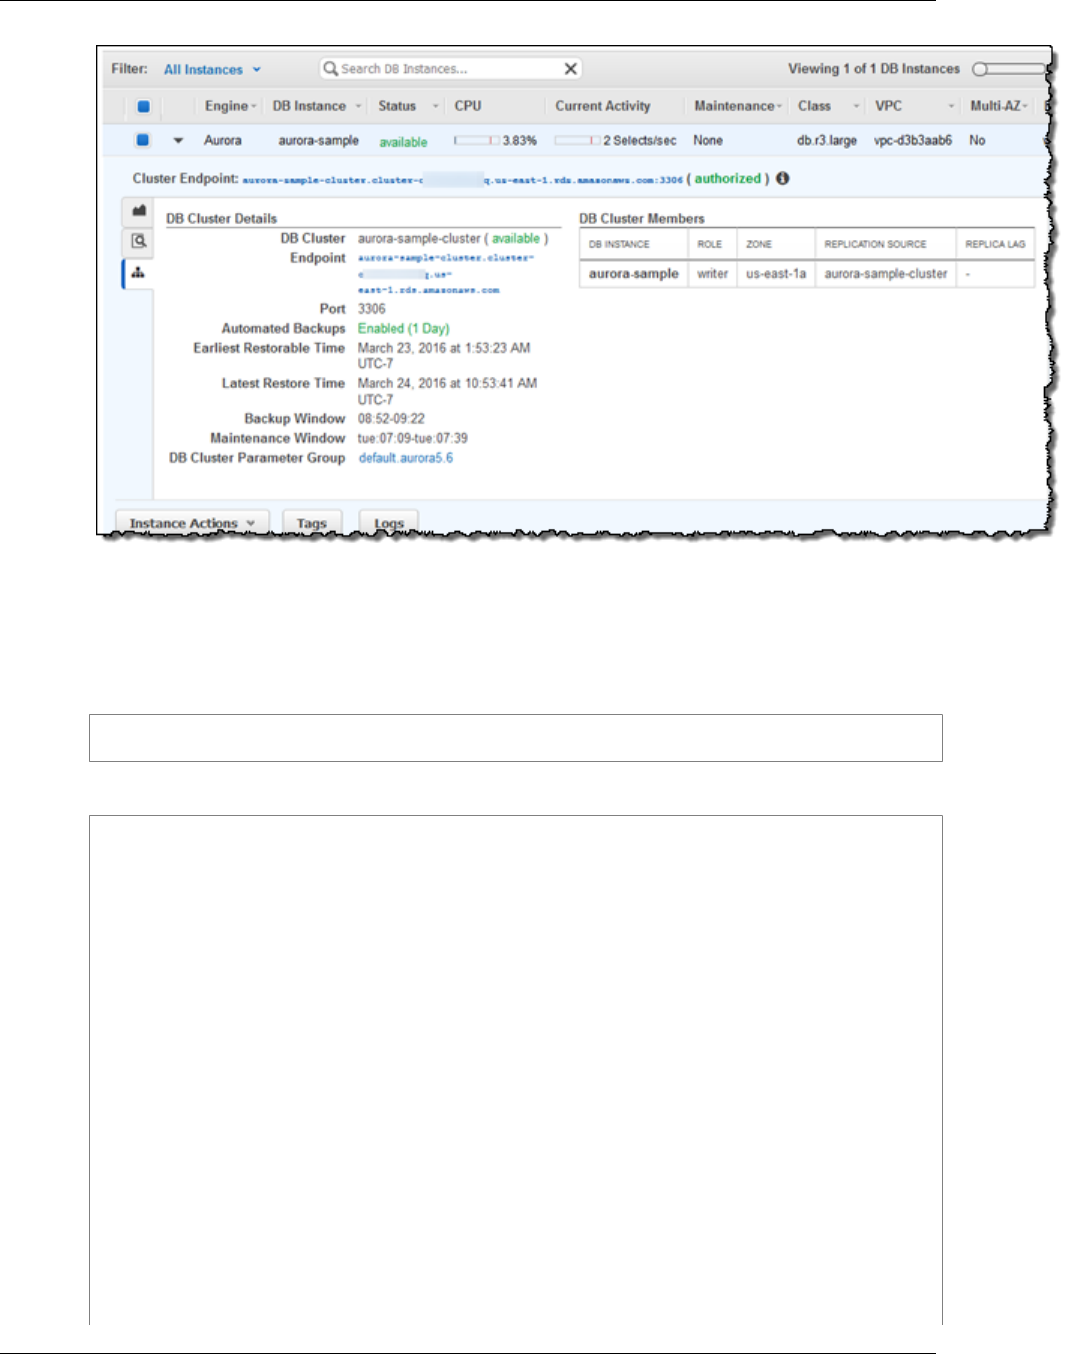The width and height of the screenshot is (1068, 1354).
Task: Open the Cluster Endpoint link
Action: tap(462, 180)
